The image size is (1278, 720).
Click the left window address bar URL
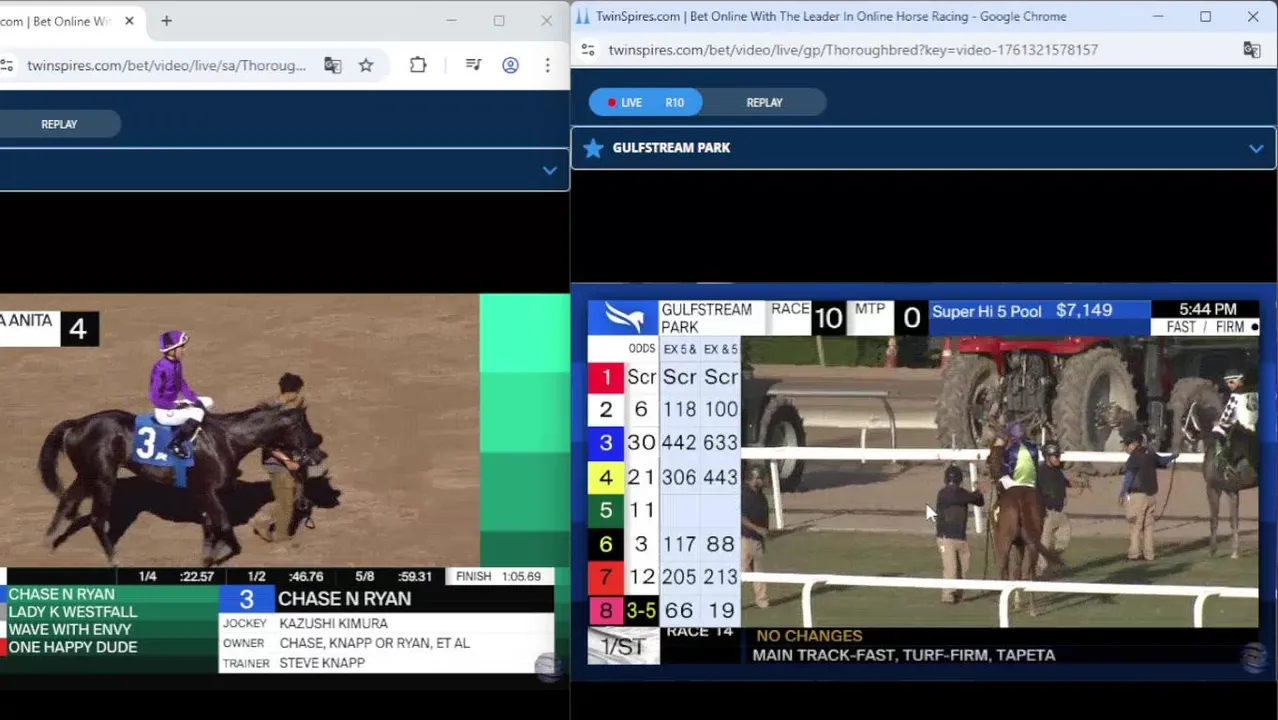tap(166, 65)
